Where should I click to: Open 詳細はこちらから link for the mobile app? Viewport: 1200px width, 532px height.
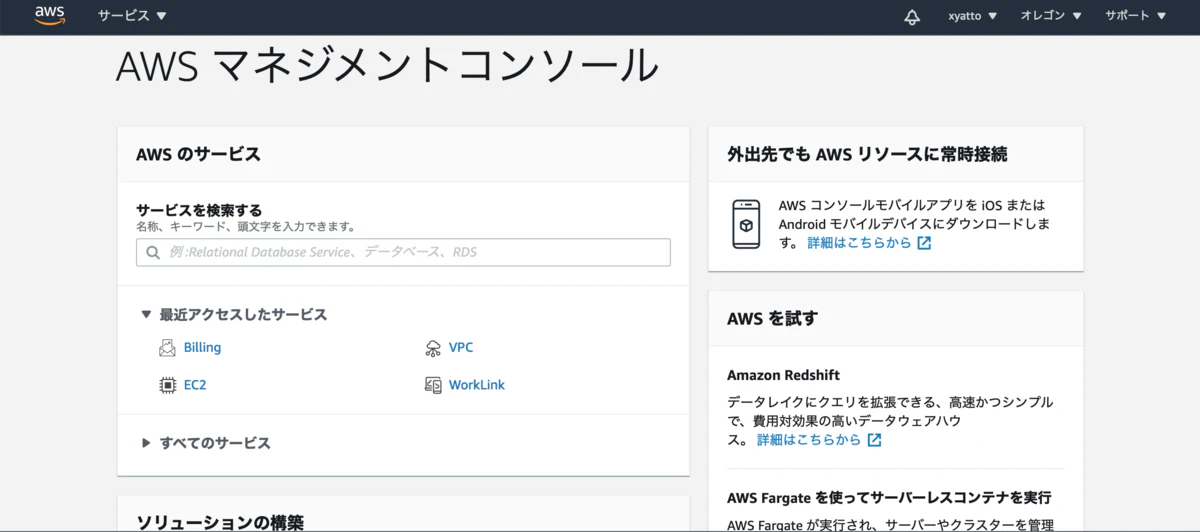click(859, 243)
